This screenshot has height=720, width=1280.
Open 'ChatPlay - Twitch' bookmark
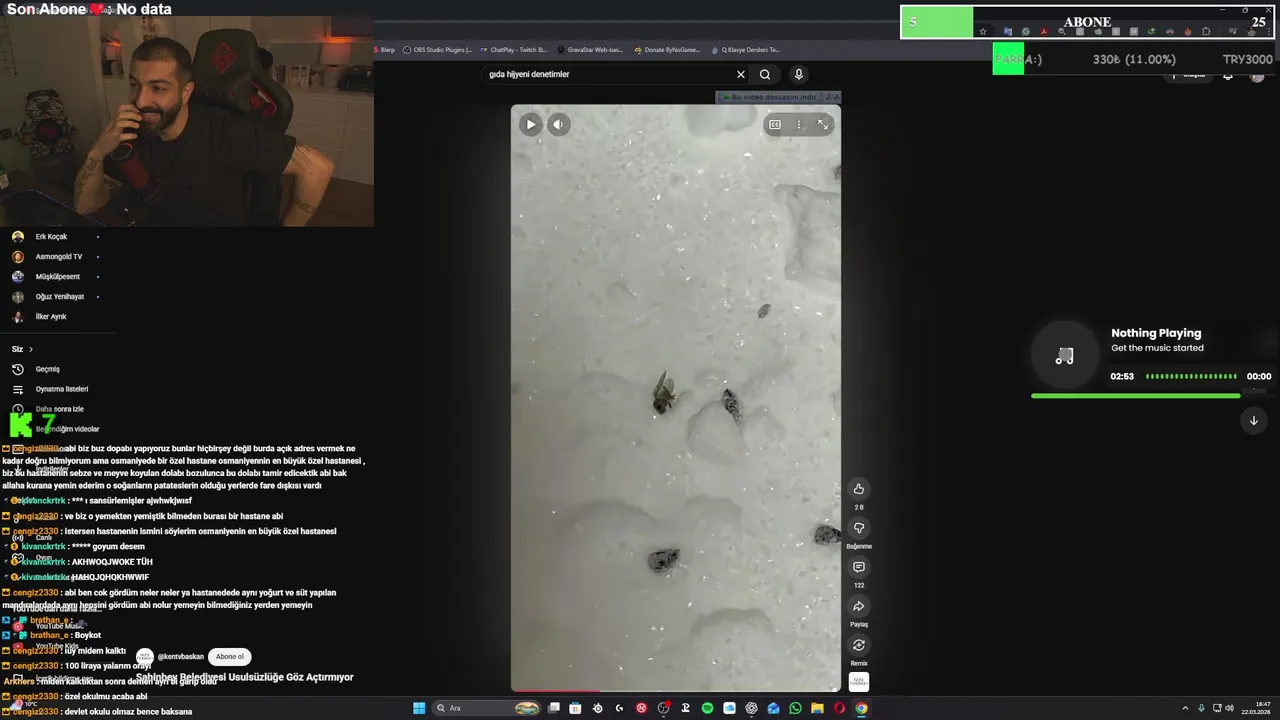[514, 49]
